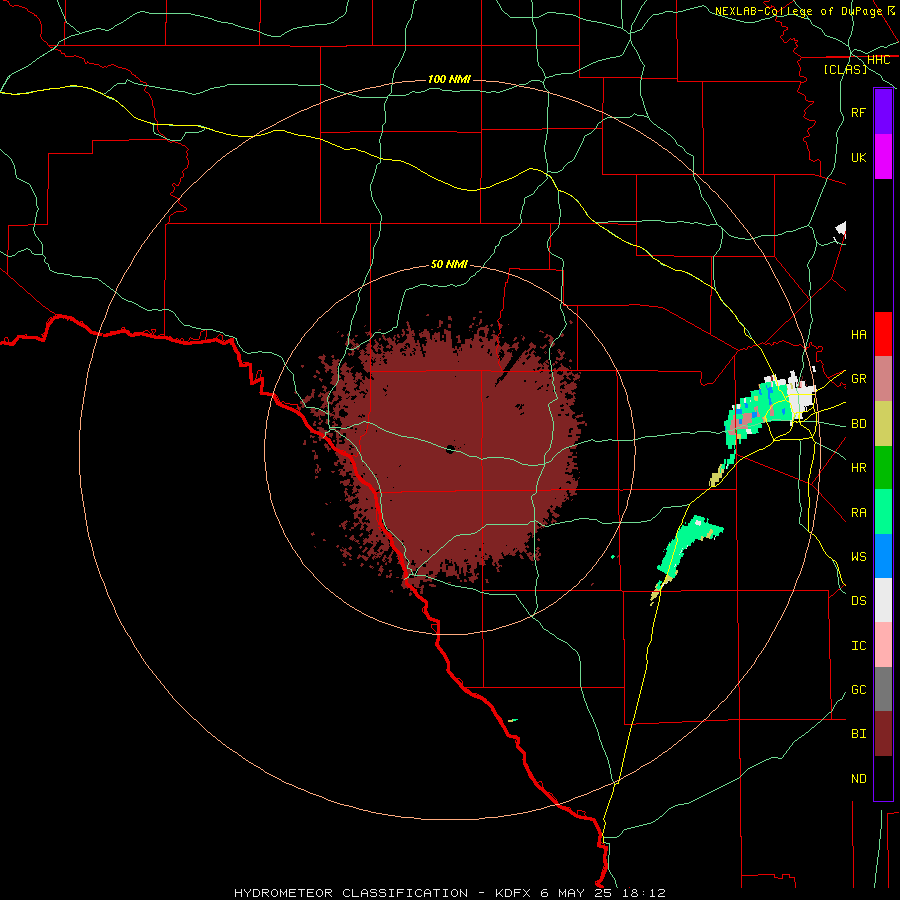This screenshot has width=900, height=900.
Task: Click the BI dark red swatch
Action: coord(883,734)
